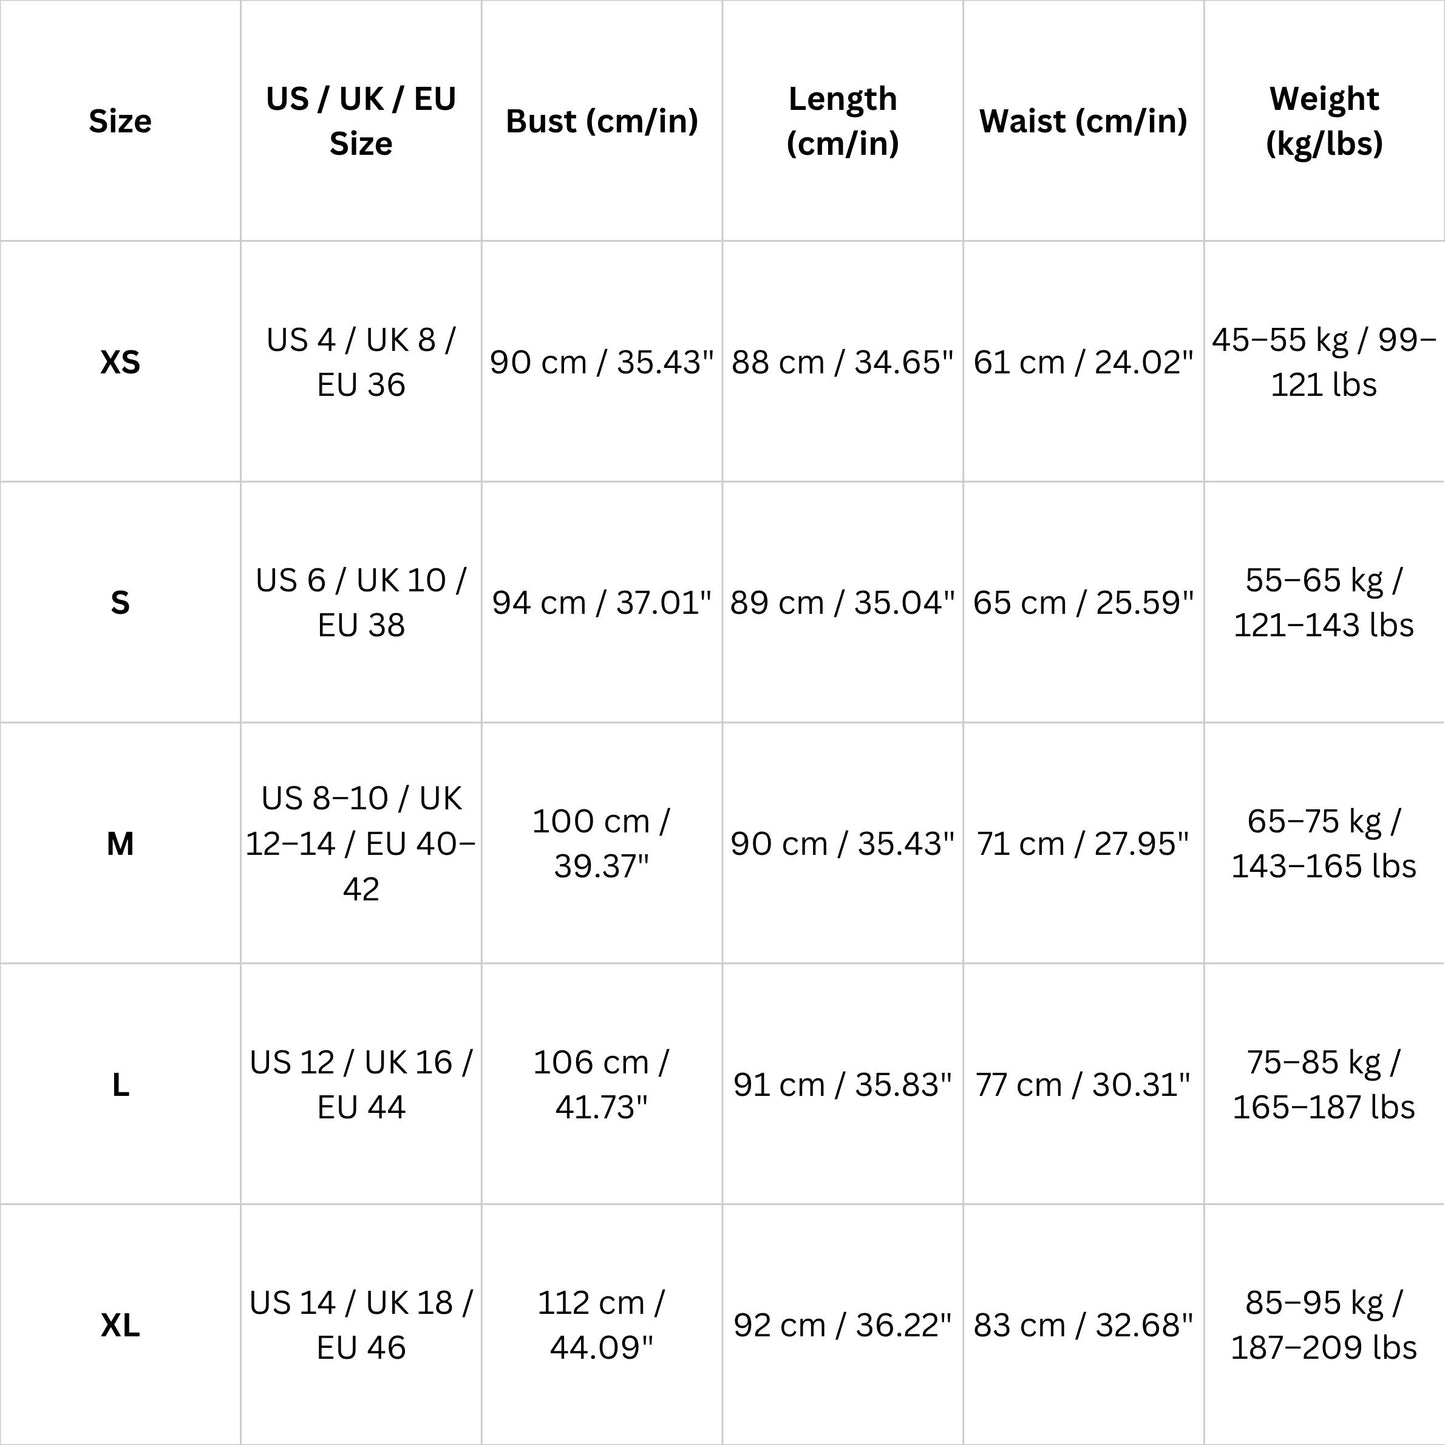This screenshot has height=1445, width=1445.
Task: Select the 45–55 kg weight cell
Action: (x=1325, y=362)
